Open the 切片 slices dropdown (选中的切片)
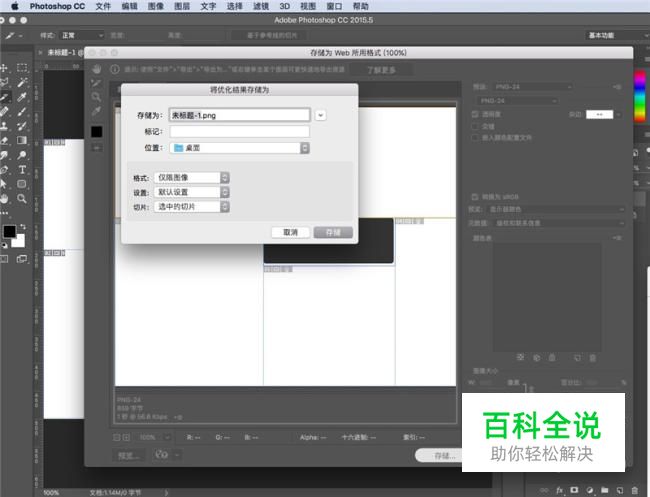 (x=192, y=207)
